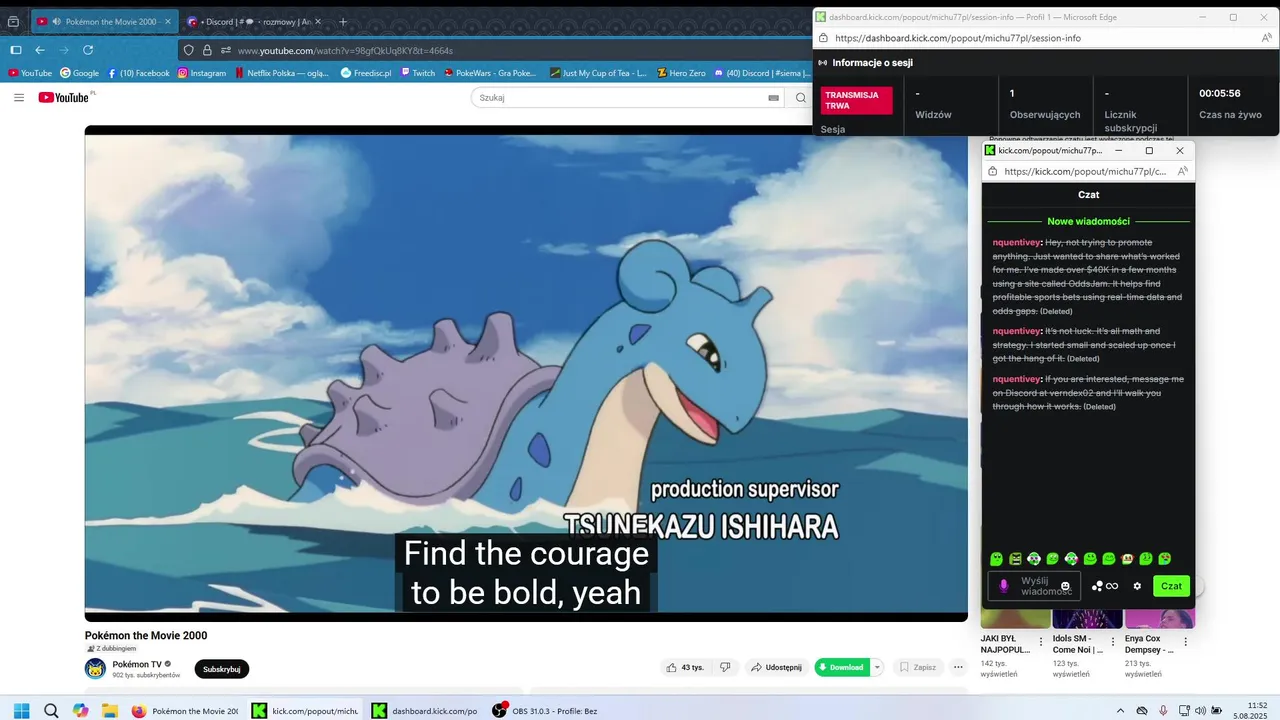This screenshot has height=720, width=1280.
Task: Open the emoji picker in chat input
Action: click(x=1066, y=586)
